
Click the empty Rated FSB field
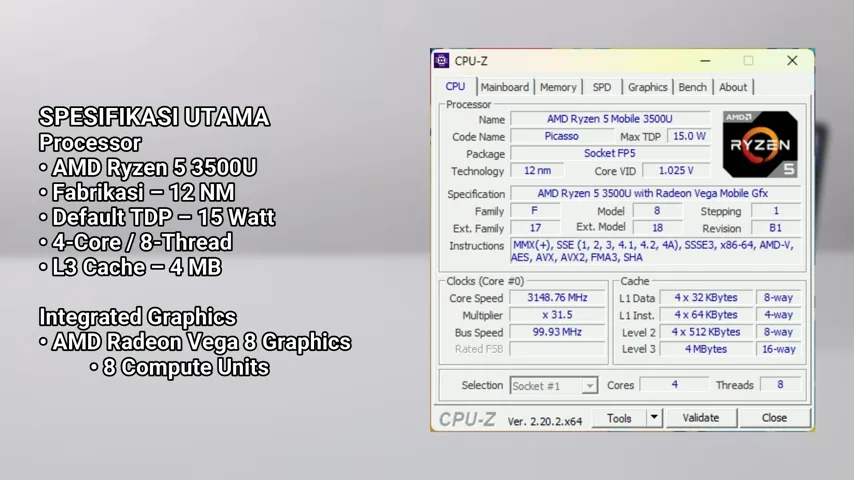[557, 349]
